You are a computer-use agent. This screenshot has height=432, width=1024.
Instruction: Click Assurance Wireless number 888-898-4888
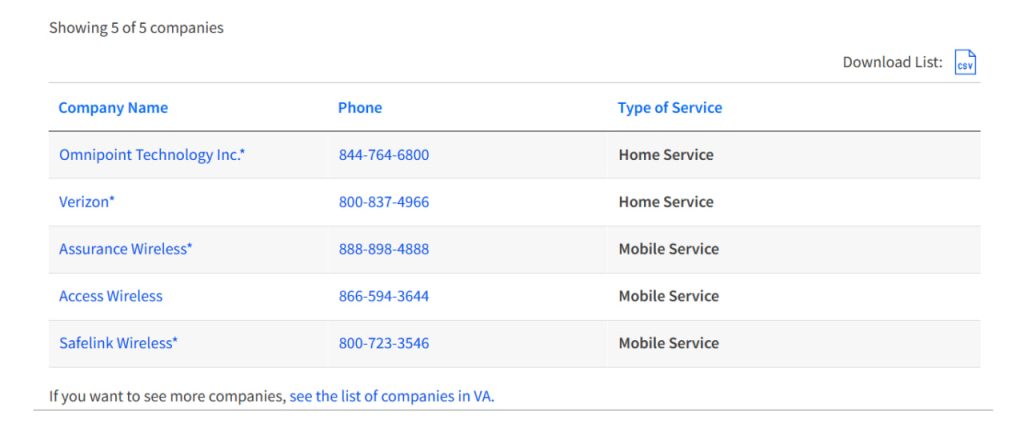pos(384,249)
